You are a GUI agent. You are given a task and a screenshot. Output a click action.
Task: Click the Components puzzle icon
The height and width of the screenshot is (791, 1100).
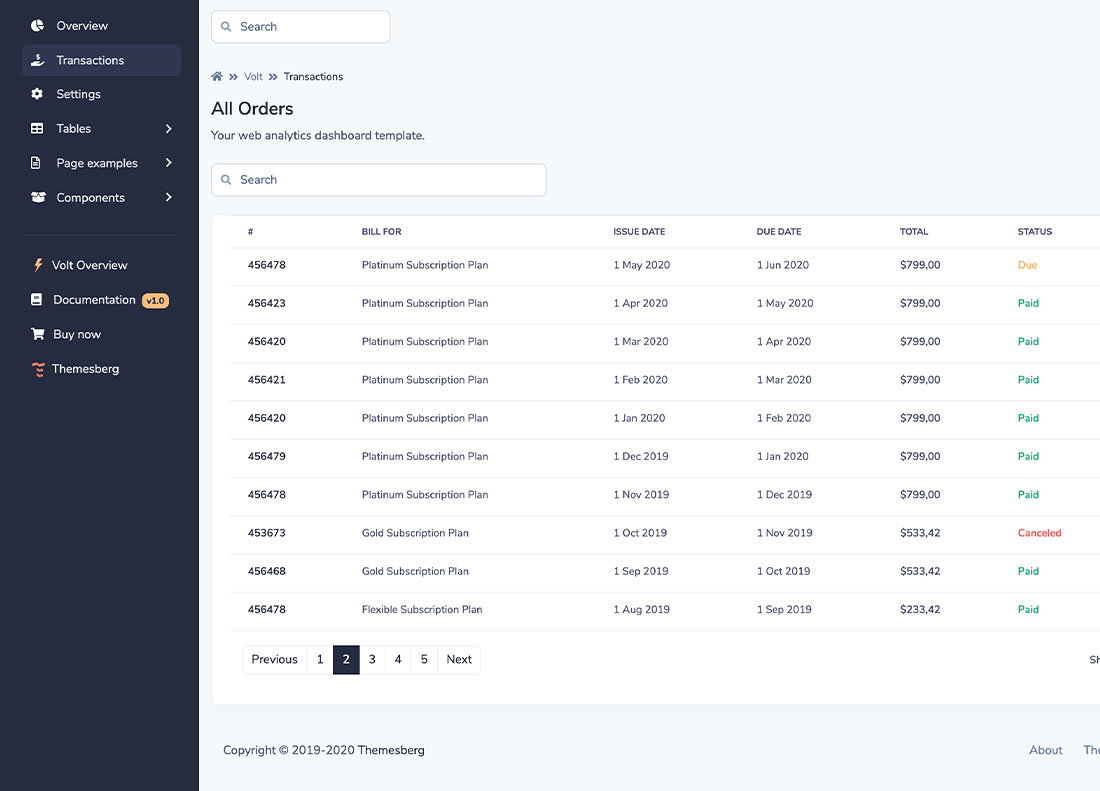coord(38,197)
